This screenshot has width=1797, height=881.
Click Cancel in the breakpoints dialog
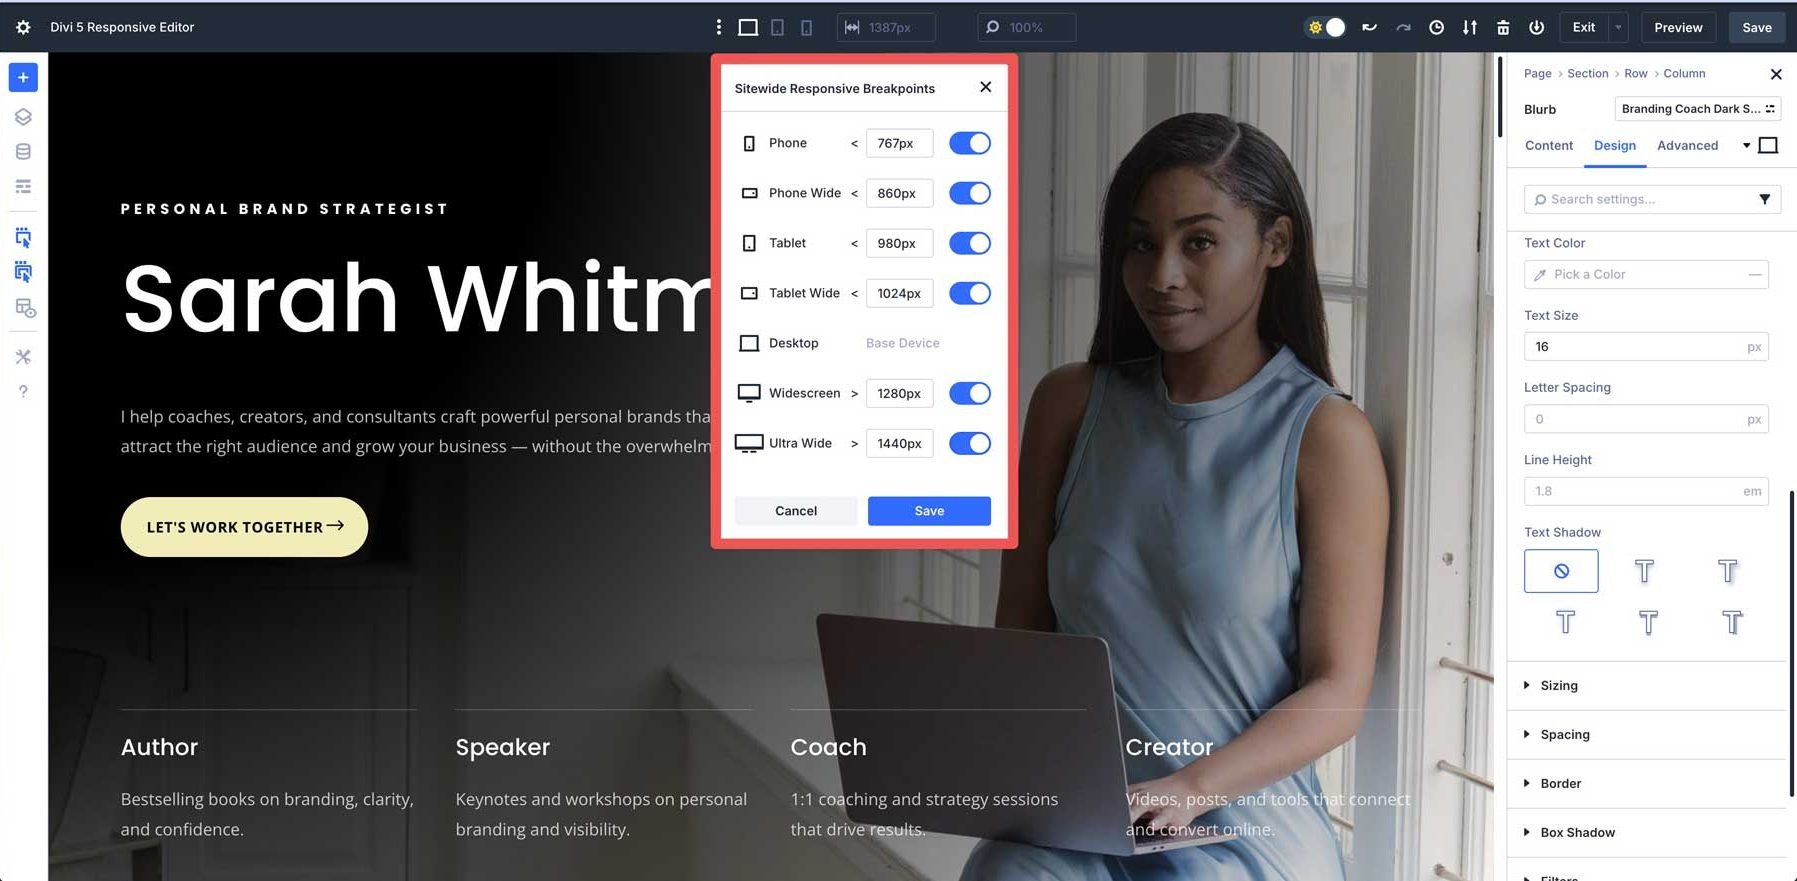pos(795,511)
